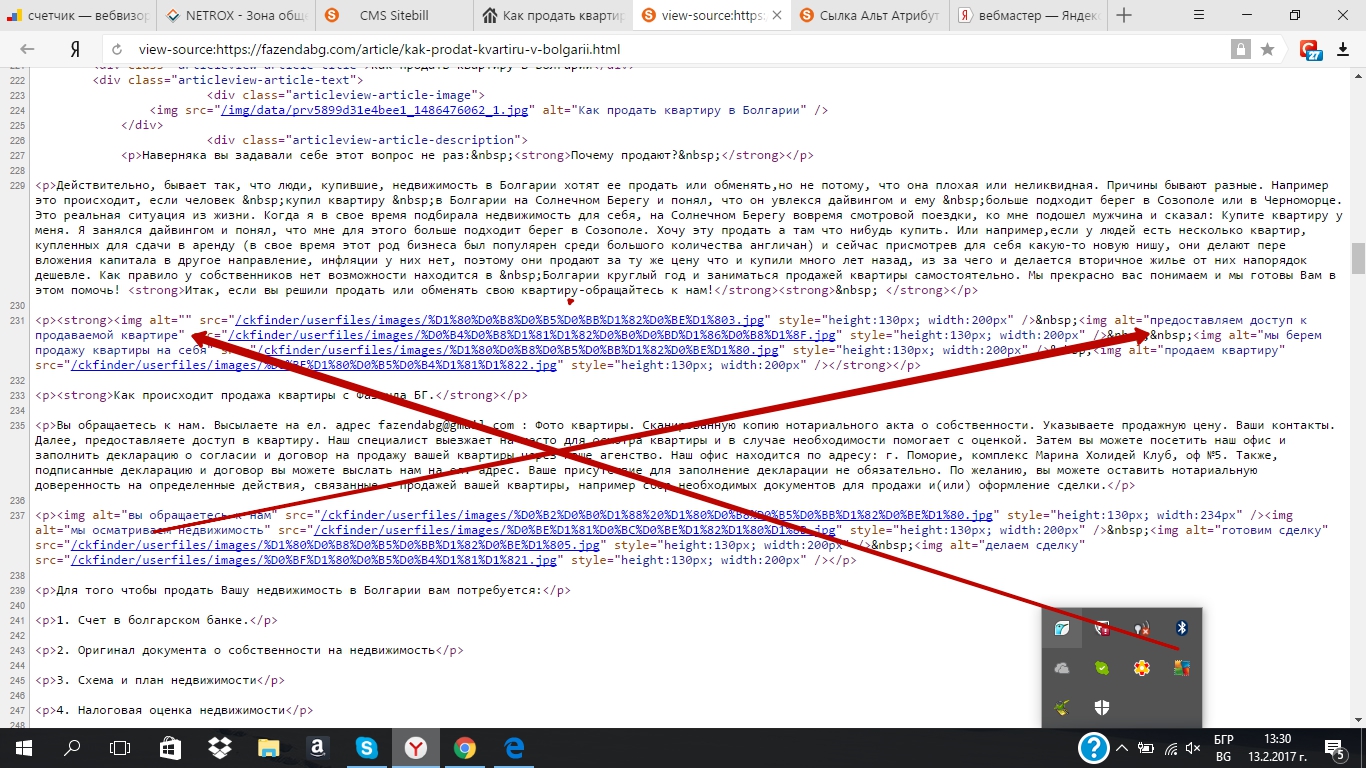Screen dimensions: 1366x768
Task: Open the Action Center with 5 notifications
Action: (1334, 747)
